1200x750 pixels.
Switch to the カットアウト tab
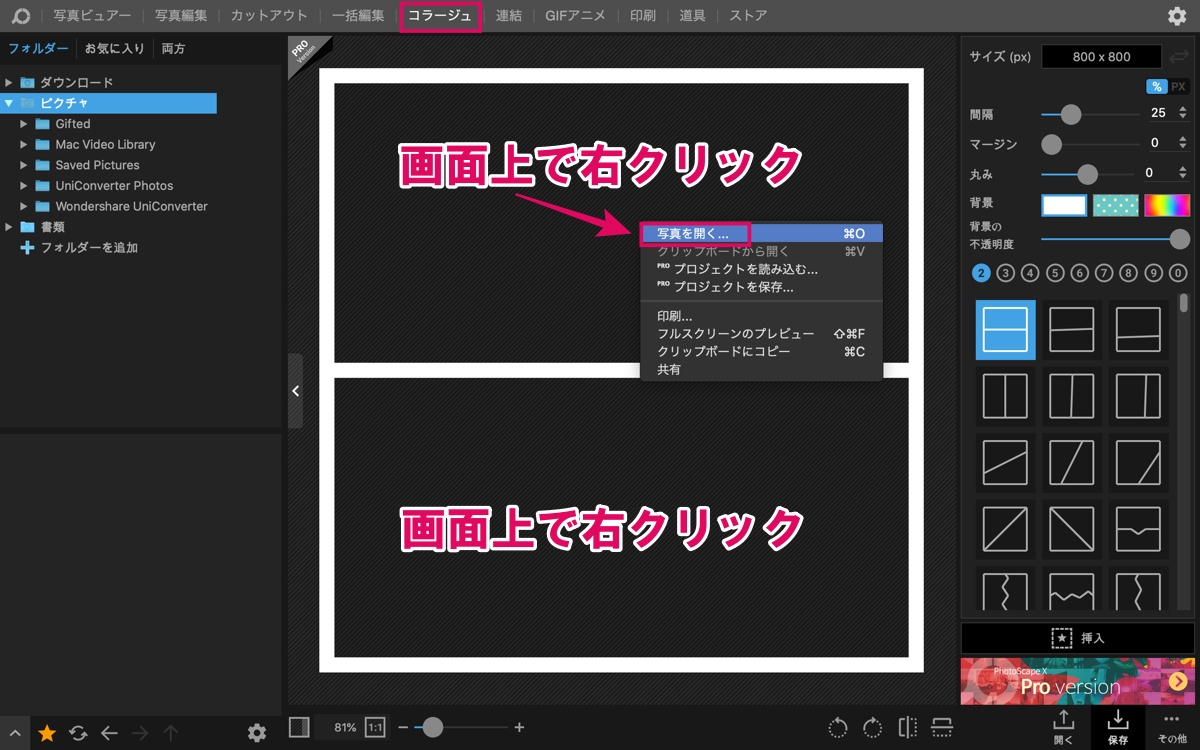pyautogui.click(x=269, y=16)
